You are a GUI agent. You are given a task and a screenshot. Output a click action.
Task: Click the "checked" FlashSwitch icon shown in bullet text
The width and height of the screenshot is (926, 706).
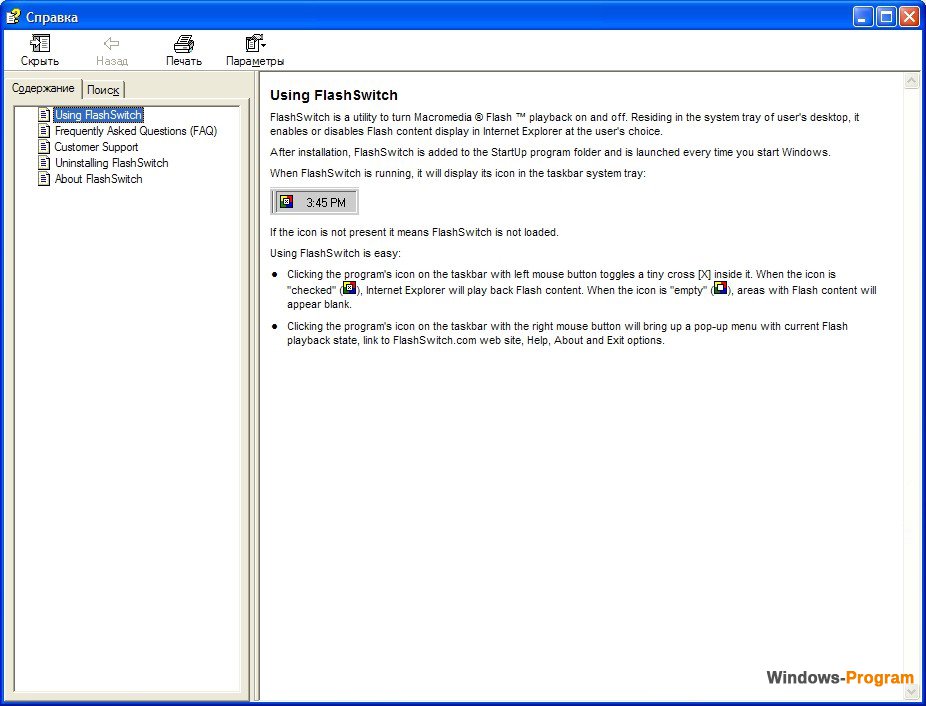351,289
